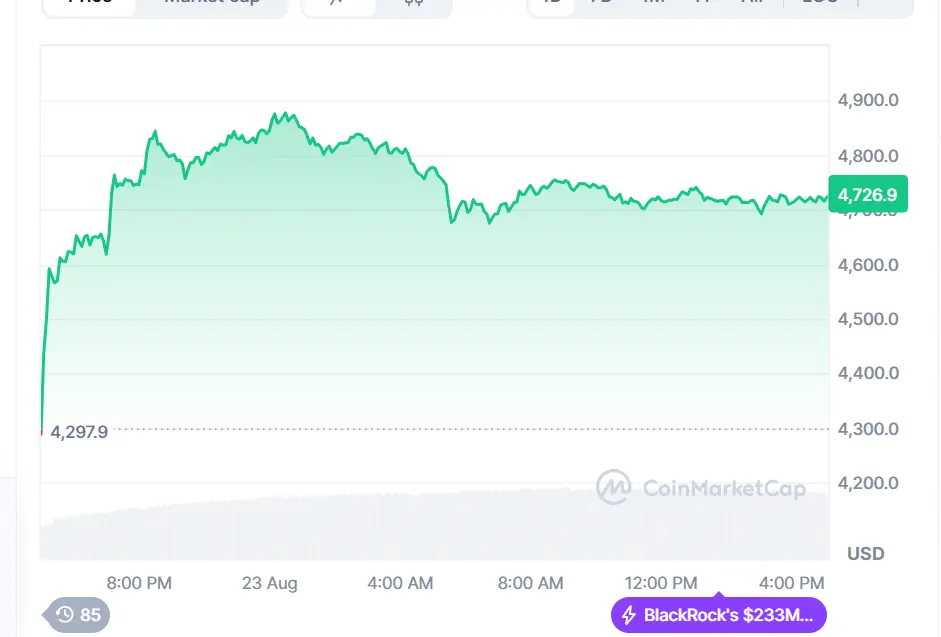Enable LOG scale on the chart
The height and width of the screenshot is (637, 941).
[x=821, y=4]
